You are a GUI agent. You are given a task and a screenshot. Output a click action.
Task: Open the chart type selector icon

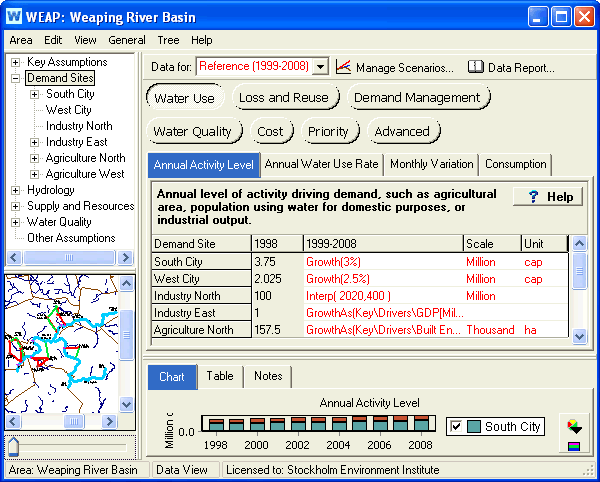click(x=574, y=426)
